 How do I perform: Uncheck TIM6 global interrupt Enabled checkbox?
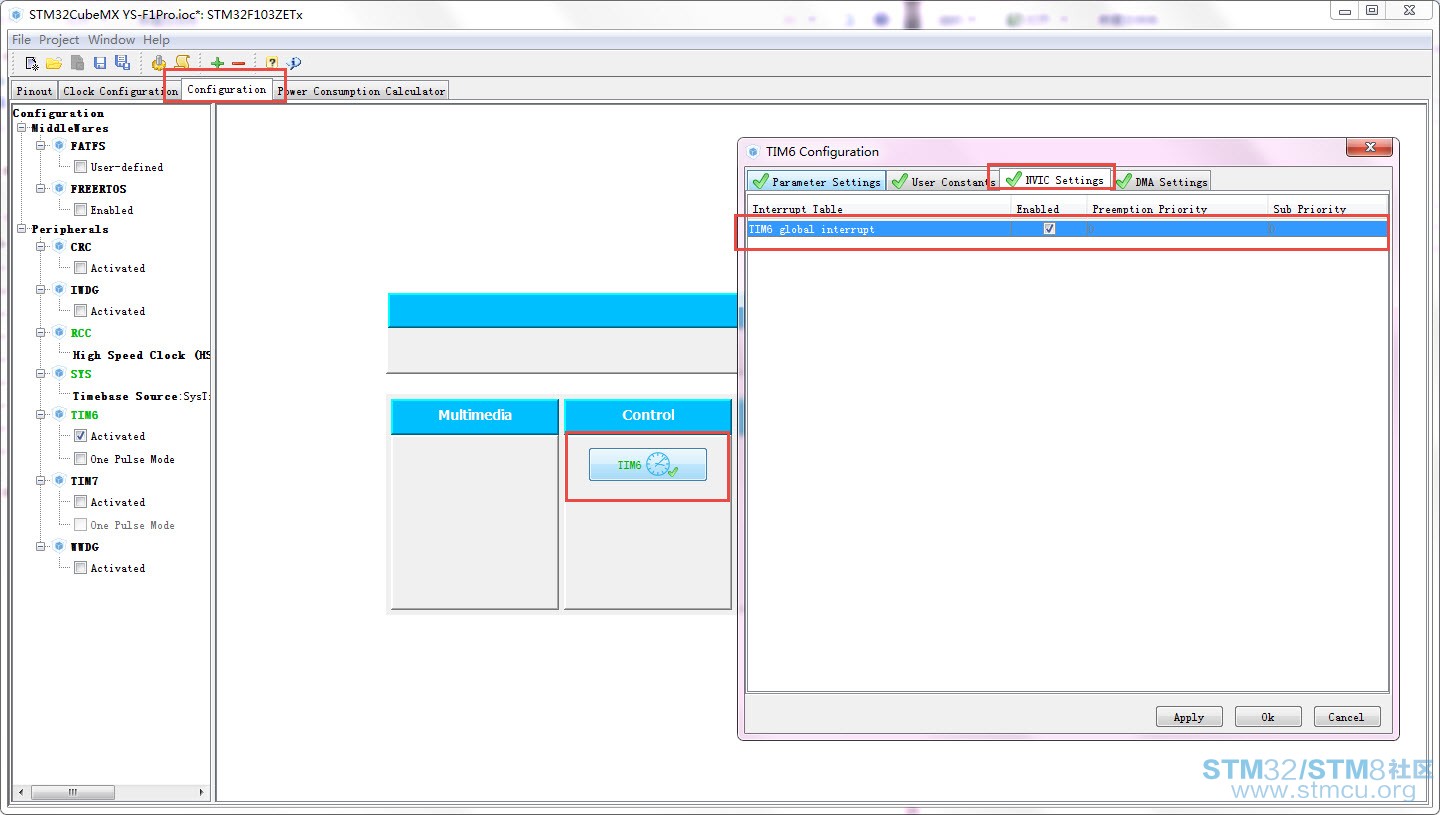[x=1049, y=229]
